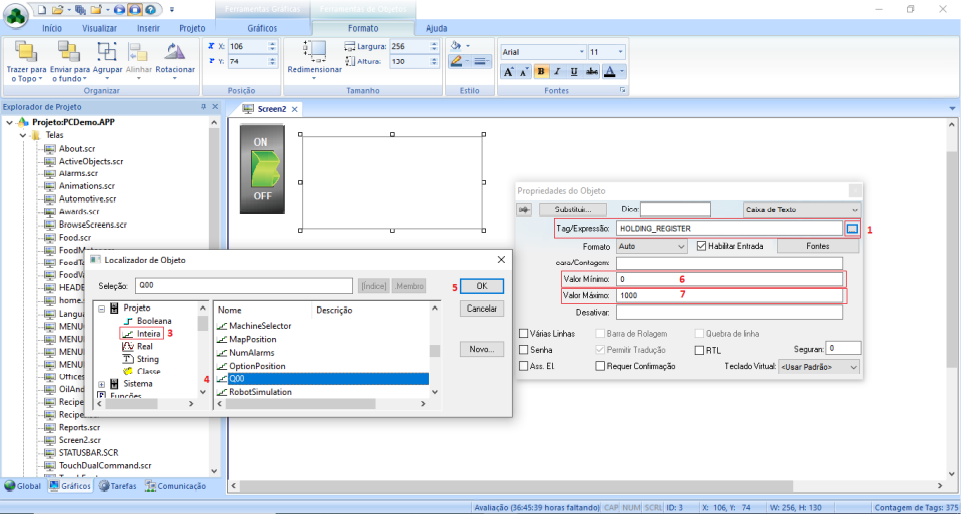Screen dimensions: 961x516
Task: Toggle bold font formatting
Action: 541,71
